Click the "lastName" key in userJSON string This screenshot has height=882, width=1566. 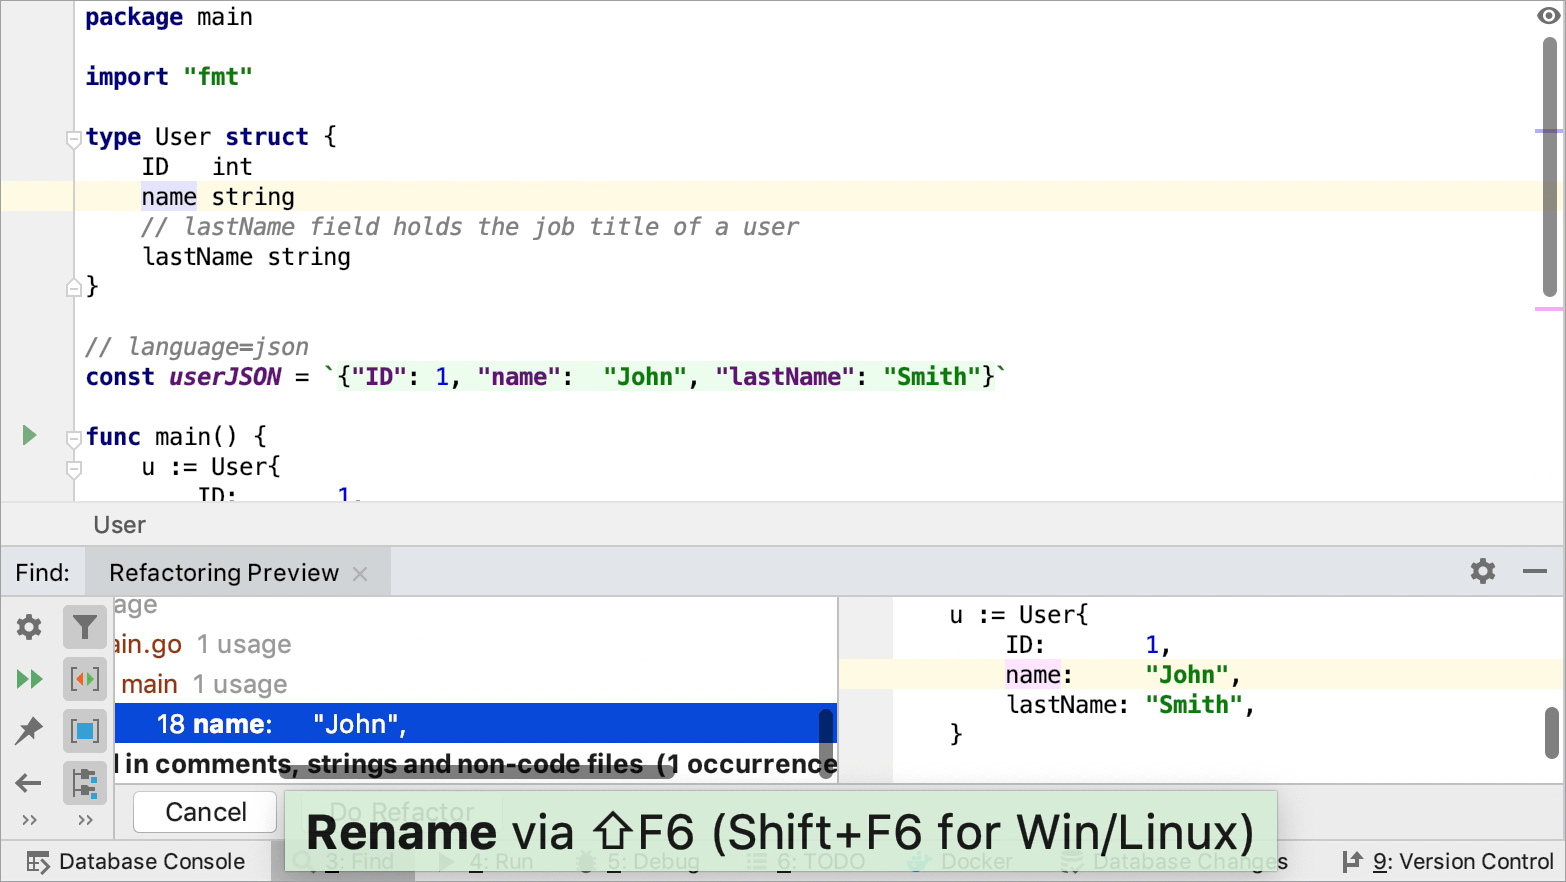(785, 377)
